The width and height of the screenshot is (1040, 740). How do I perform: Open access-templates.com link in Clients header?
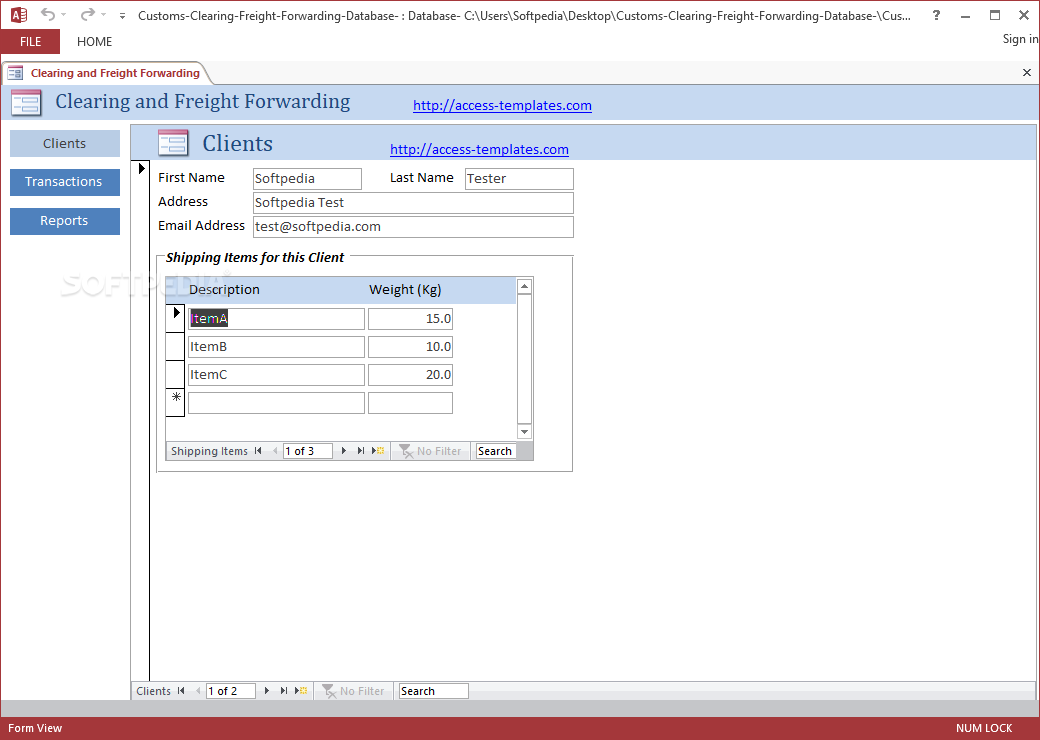pos(479,150)
